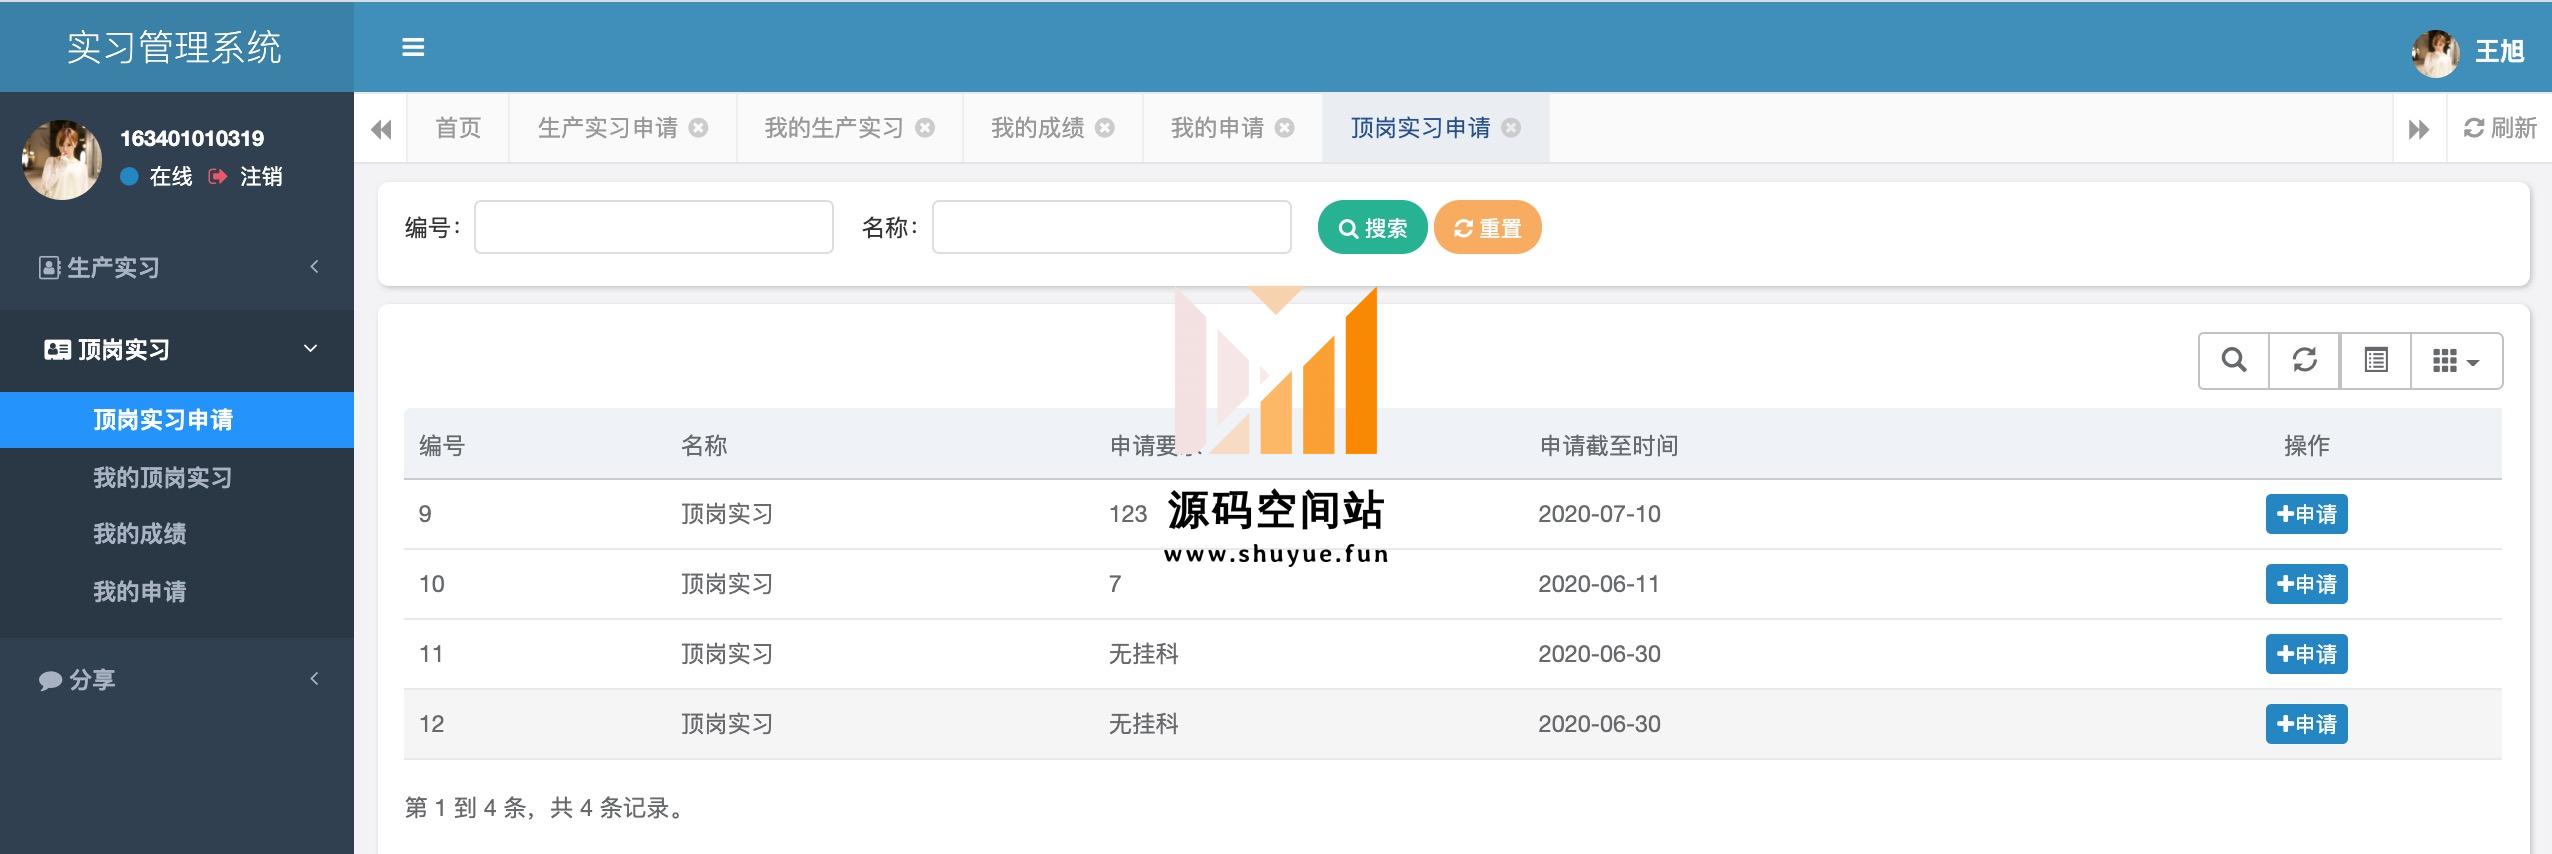Click the 编号 column header
The height and width of the screenshot is (854, 2552).
point(442,446)
